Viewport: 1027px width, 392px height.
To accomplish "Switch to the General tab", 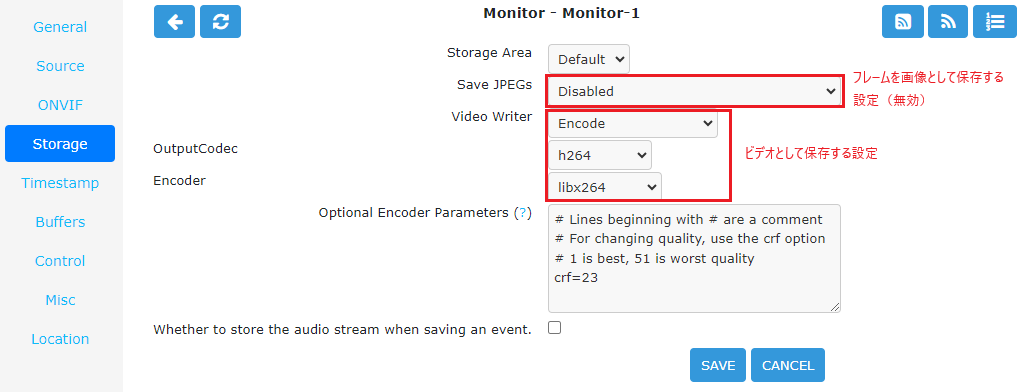I will pos(60,27).
